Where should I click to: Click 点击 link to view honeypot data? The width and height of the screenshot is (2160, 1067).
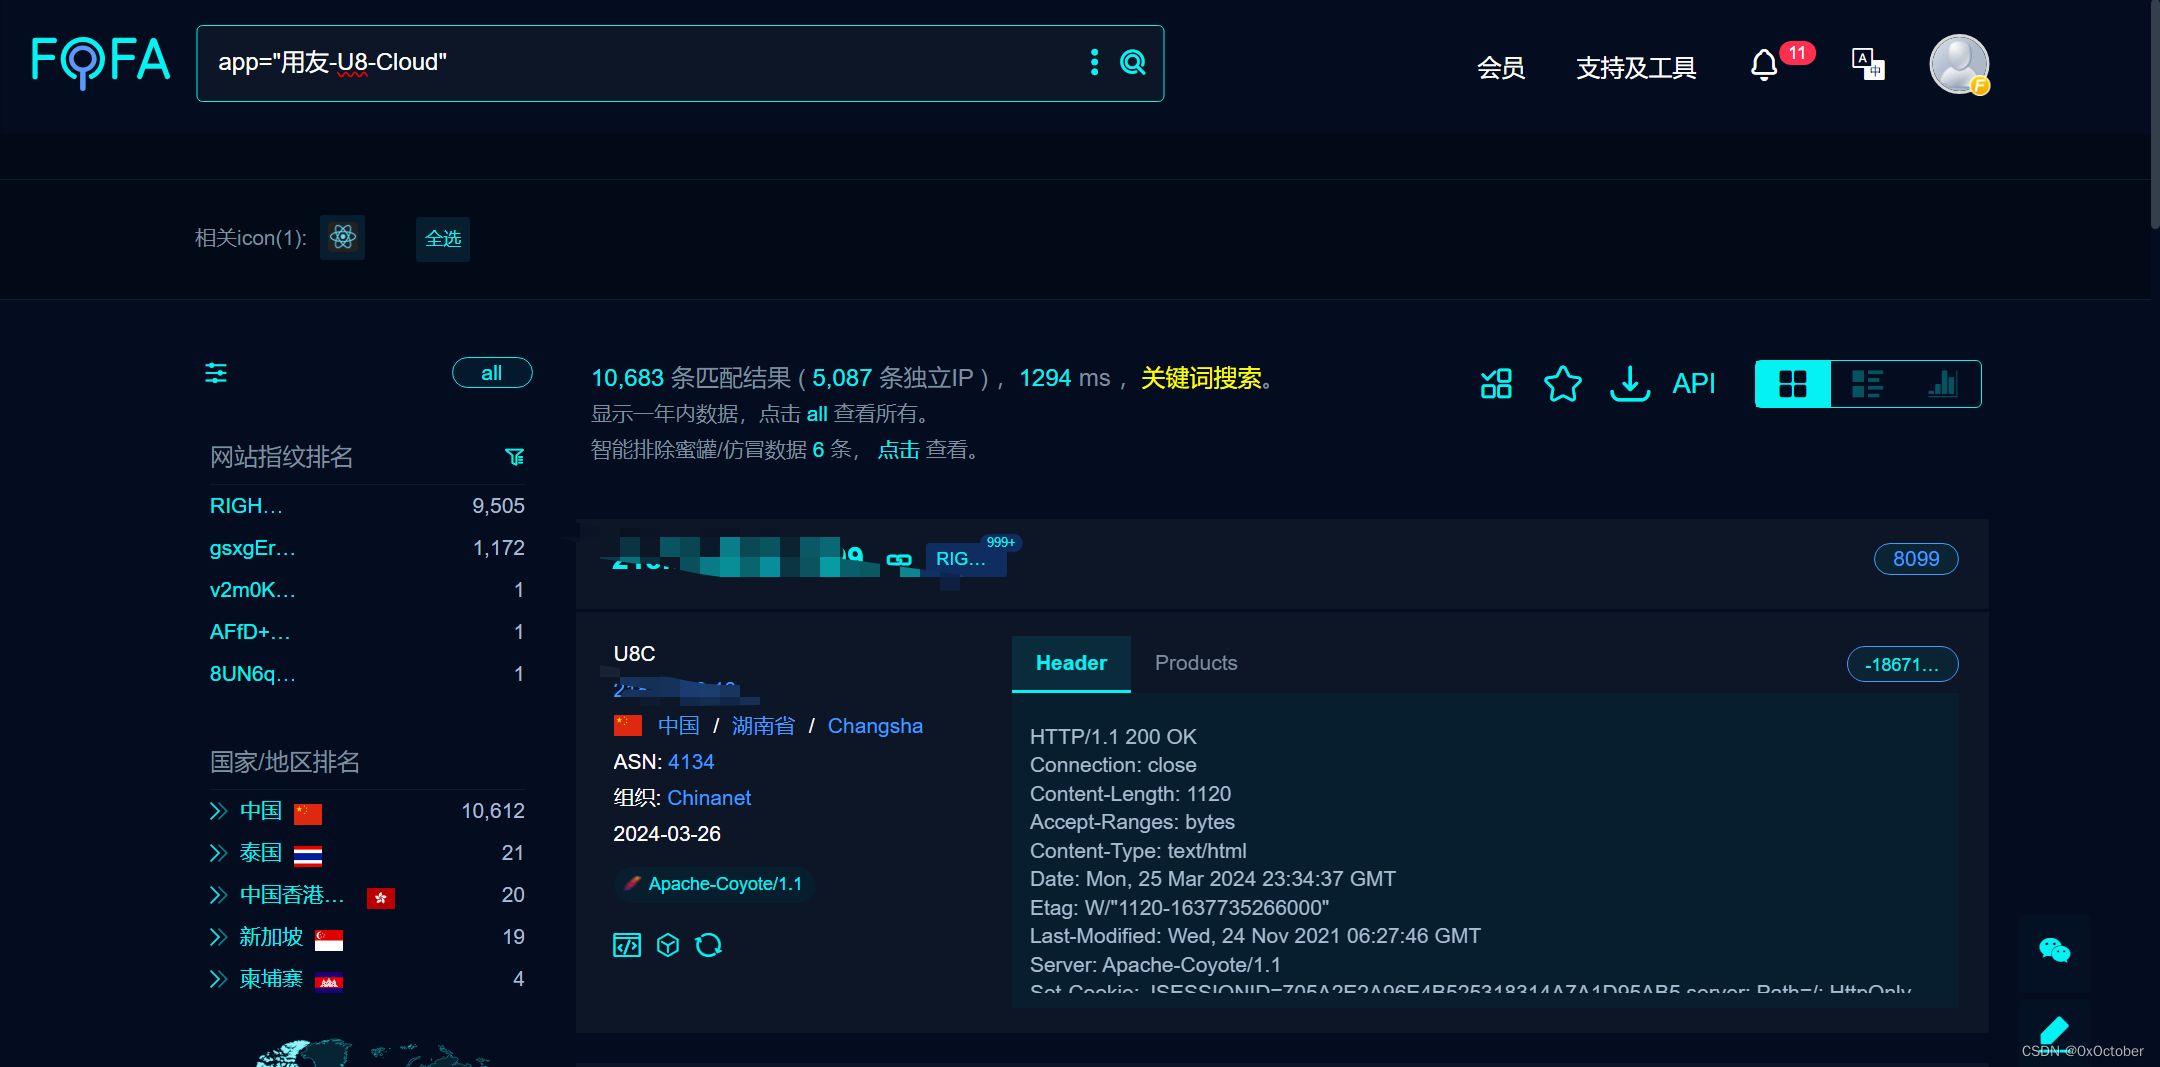pyautogui.click(x=898, y=450)
